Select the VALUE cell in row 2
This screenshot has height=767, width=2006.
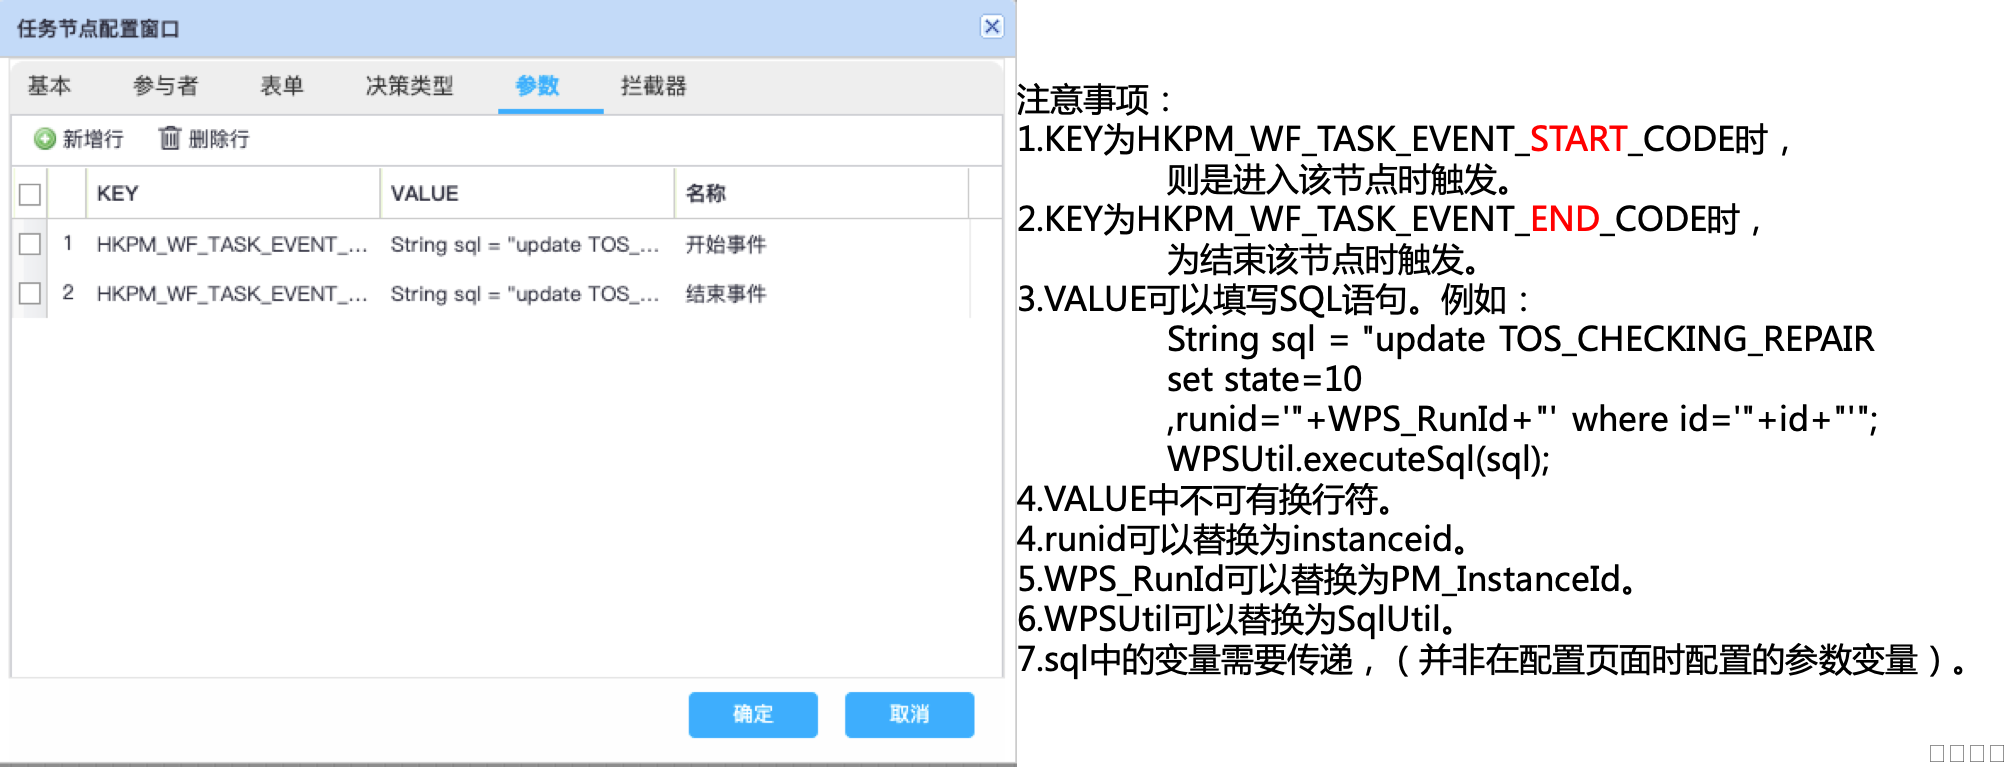(525, 294)
